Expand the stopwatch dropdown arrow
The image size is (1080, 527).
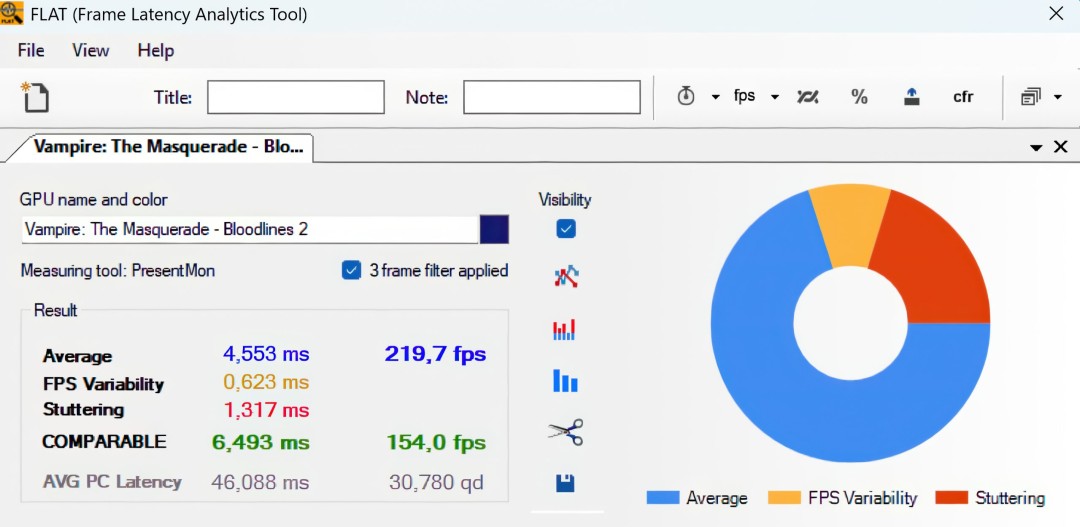click(x=715, y=98)
